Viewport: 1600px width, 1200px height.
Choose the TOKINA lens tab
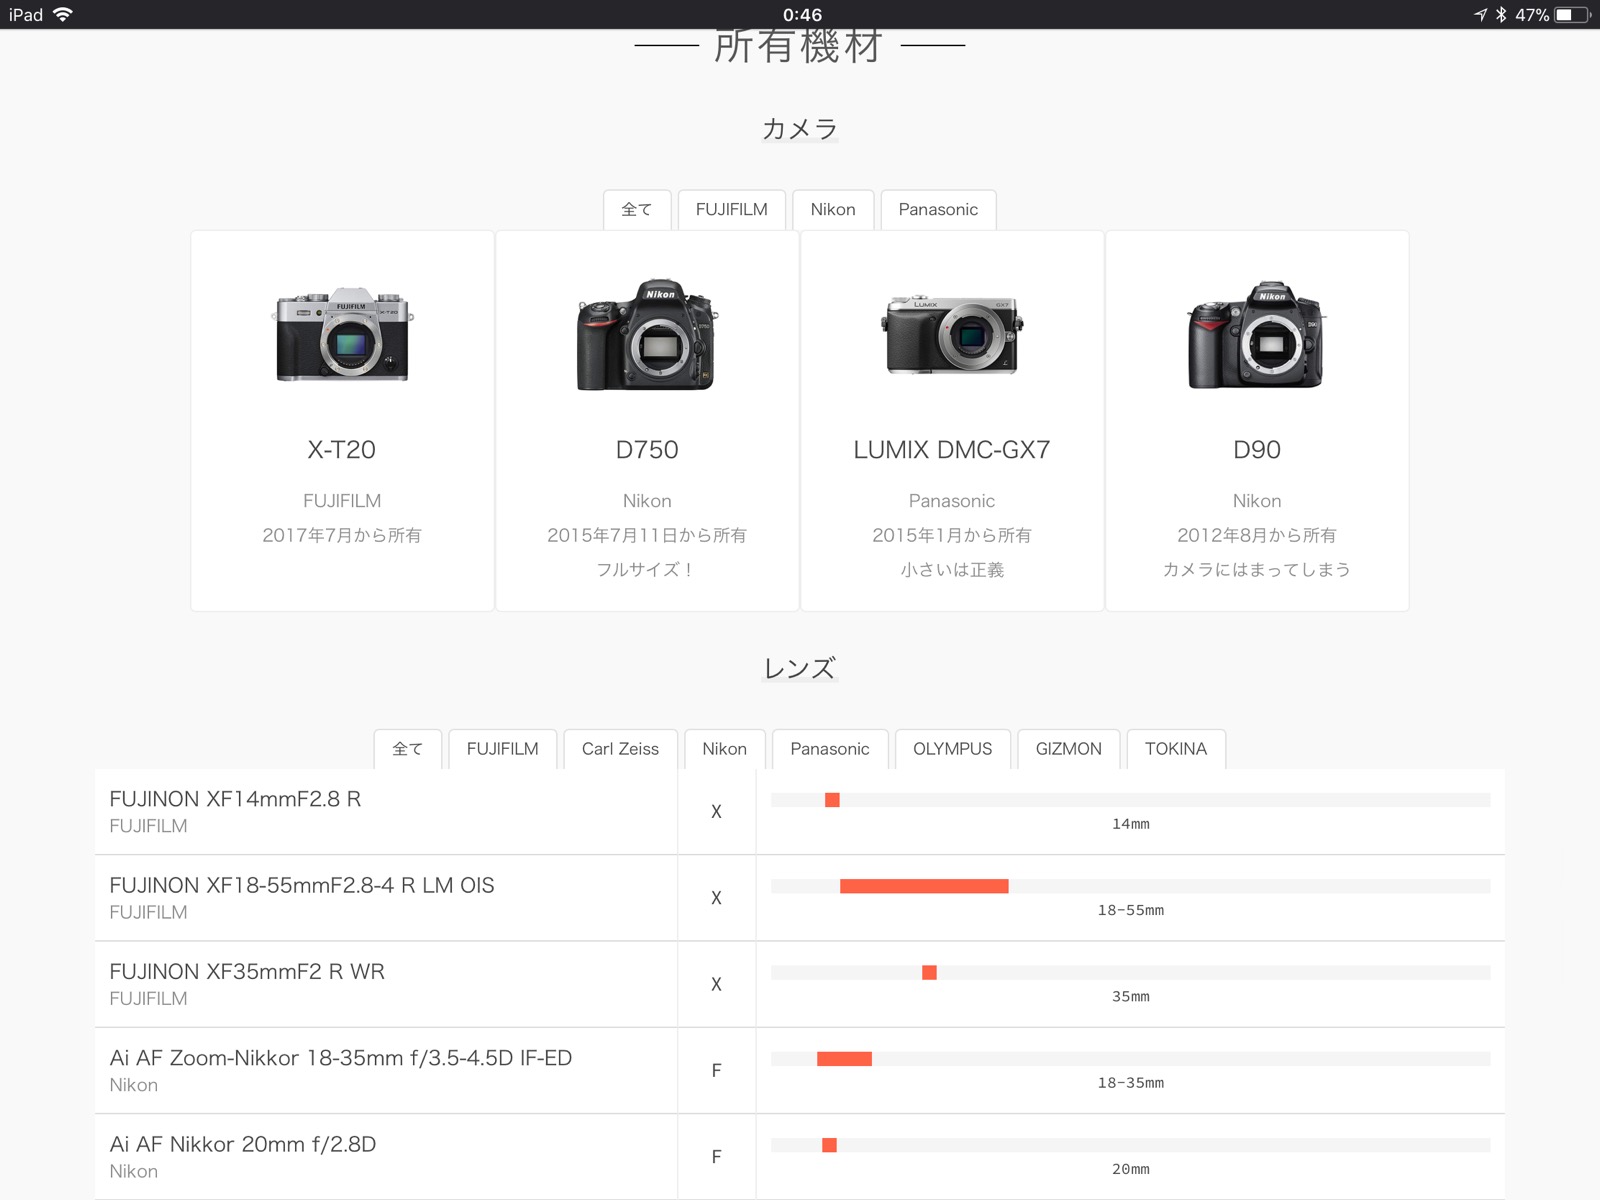pos(1175,749)
